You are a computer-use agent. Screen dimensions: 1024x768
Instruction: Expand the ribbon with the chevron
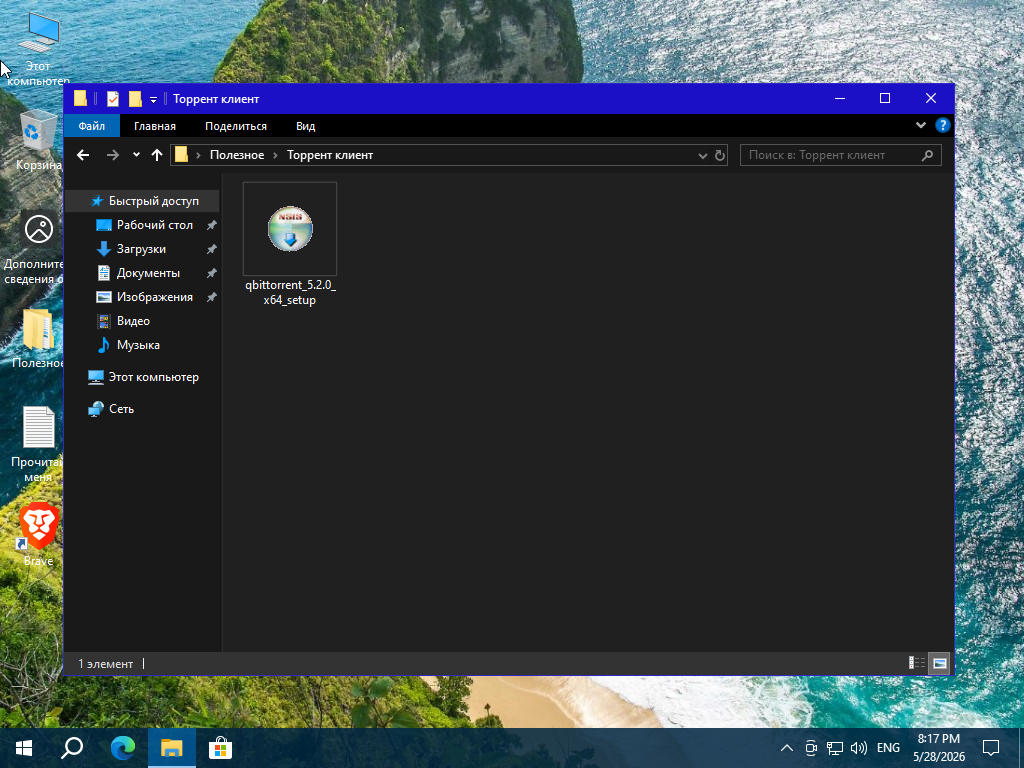921,125
